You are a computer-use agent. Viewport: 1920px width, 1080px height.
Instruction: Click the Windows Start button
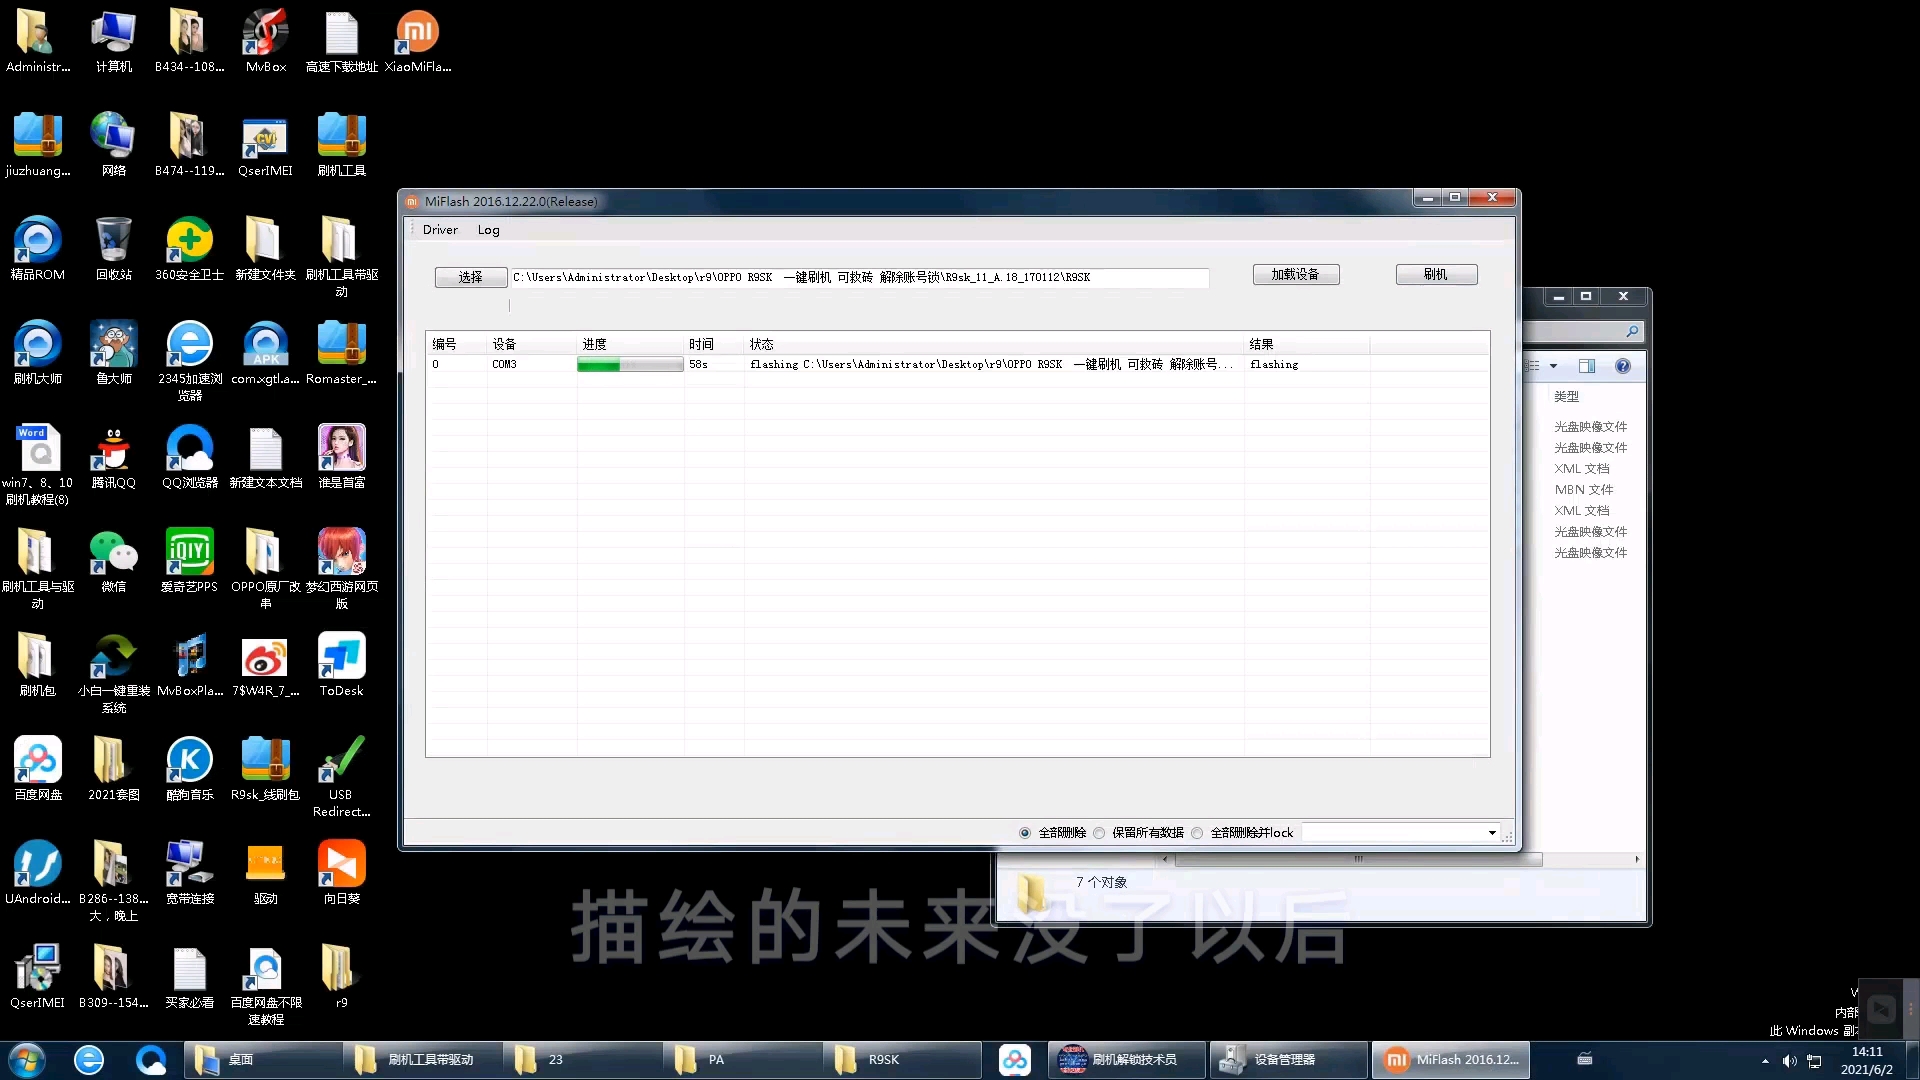pos(26,1060)
